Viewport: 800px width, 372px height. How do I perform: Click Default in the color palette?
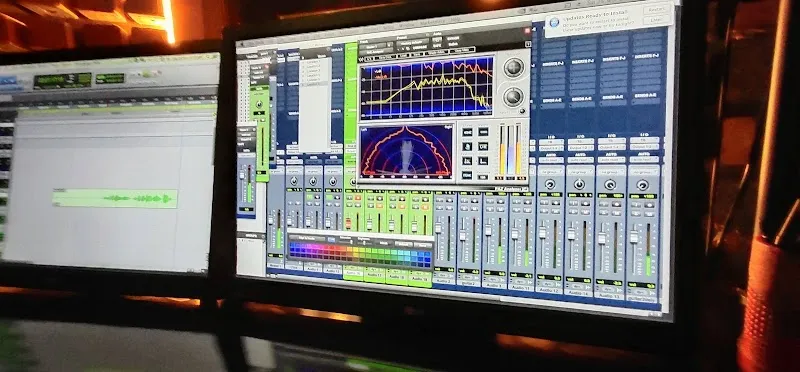pos(405,244)
